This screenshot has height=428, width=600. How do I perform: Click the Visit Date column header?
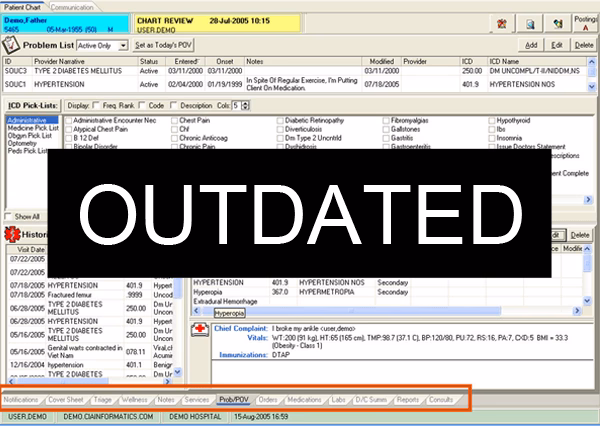(x=27, y=249)
